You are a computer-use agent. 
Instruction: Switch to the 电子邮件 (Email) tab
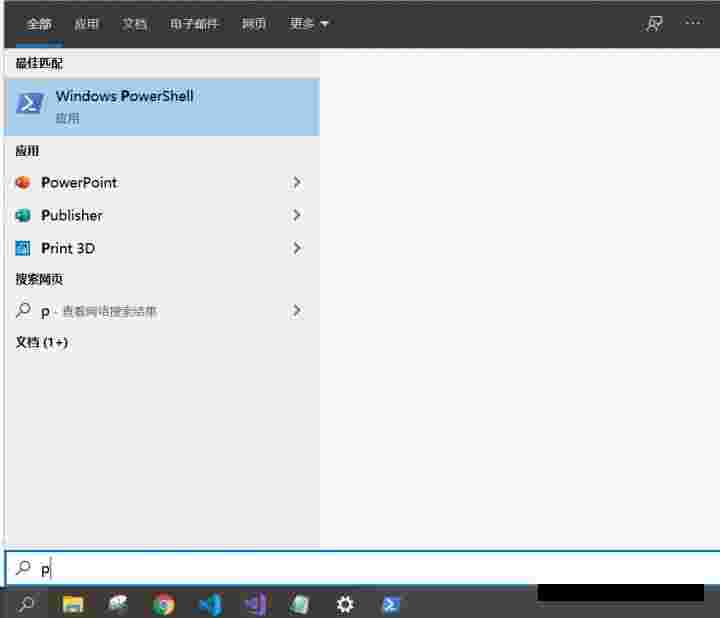click(x=194, y=23)
